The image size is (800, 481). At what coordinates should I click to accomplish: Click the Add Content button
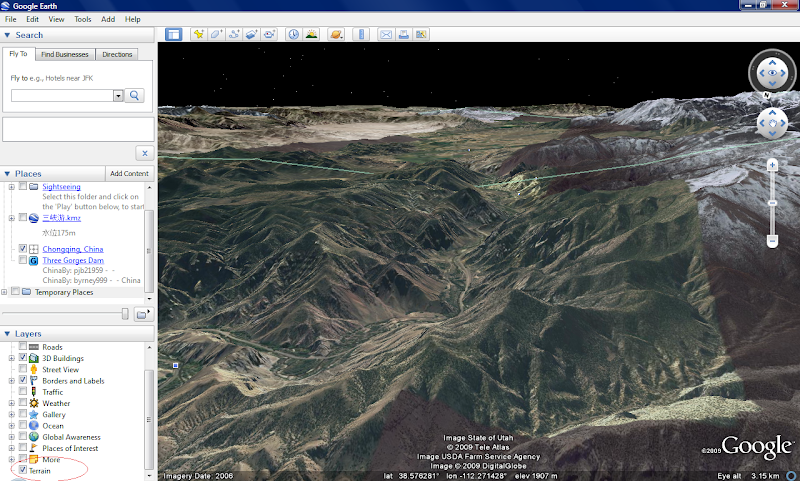click(x=130, y=173)
